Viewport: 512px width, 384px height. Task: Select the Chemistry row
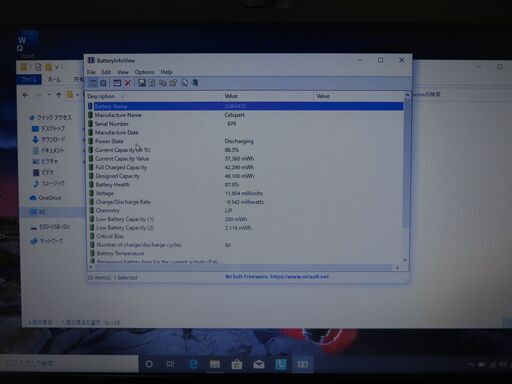pos(245,211)
